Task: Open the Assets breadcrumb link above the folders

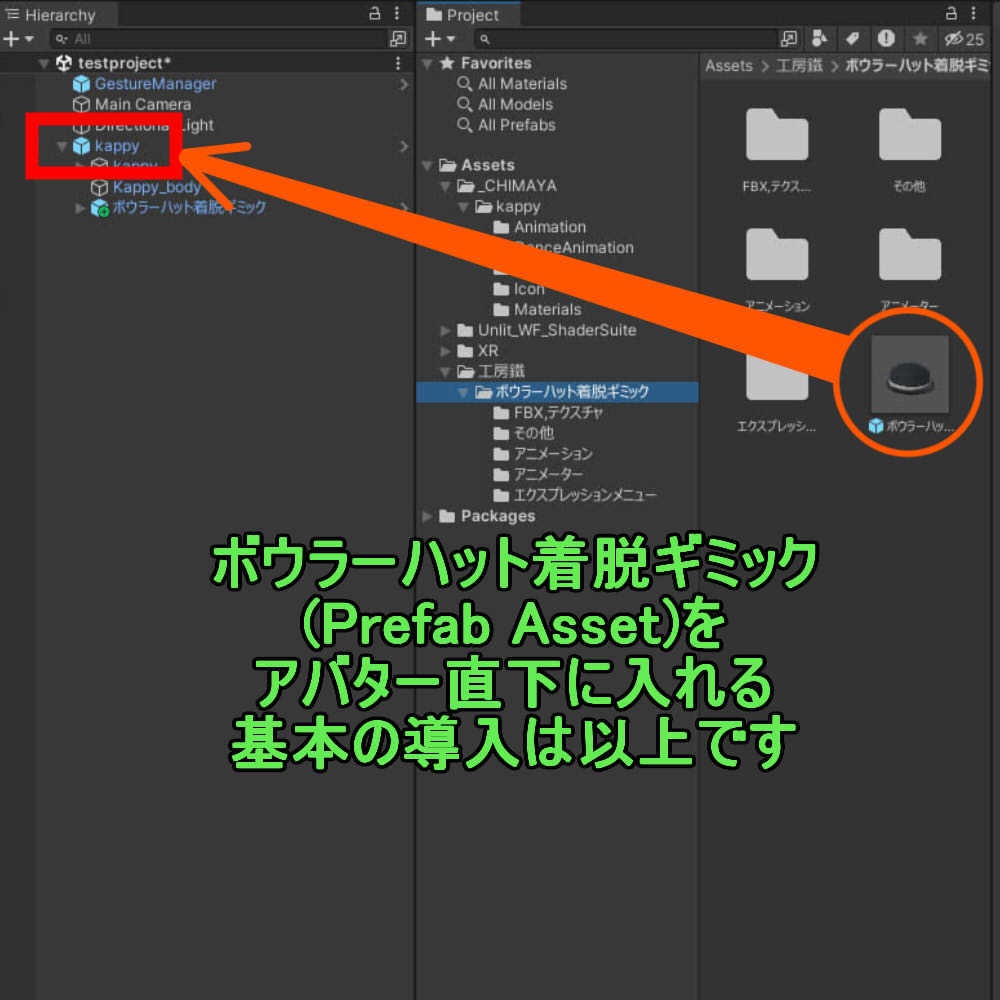Action: 727,65
